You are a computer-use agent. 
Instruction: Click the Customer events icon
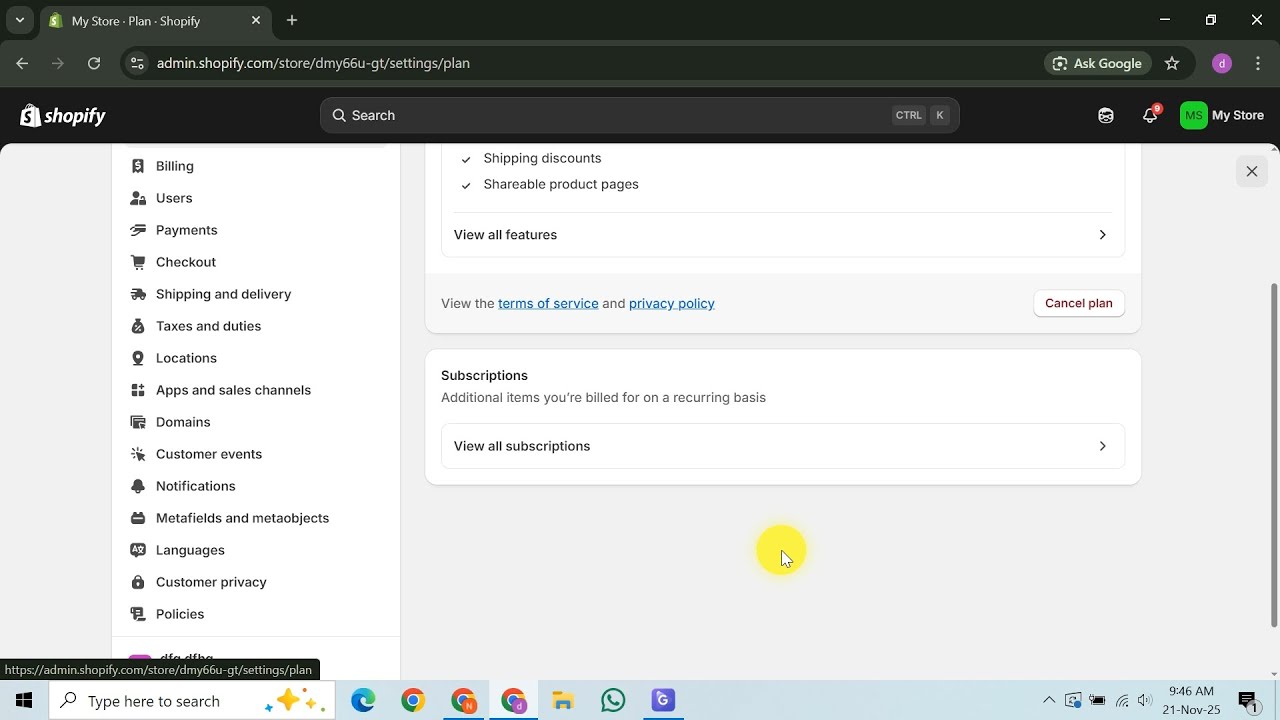pos(138,454)
